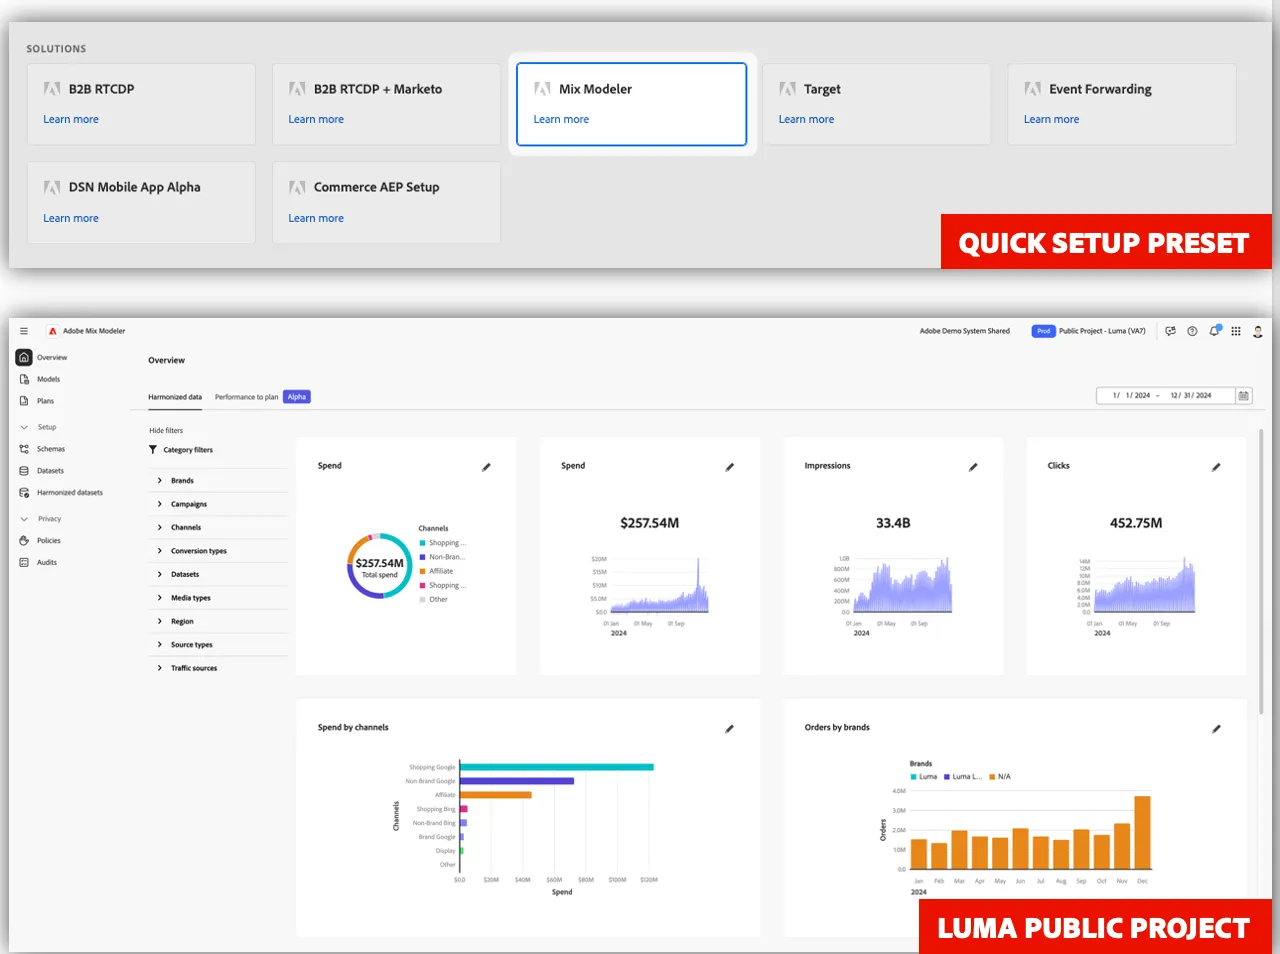The height and width of the screenshot is (954, 1280).
Task: Open the help question mark icon
Action: pyautogui.click(x=1192, y=331)
